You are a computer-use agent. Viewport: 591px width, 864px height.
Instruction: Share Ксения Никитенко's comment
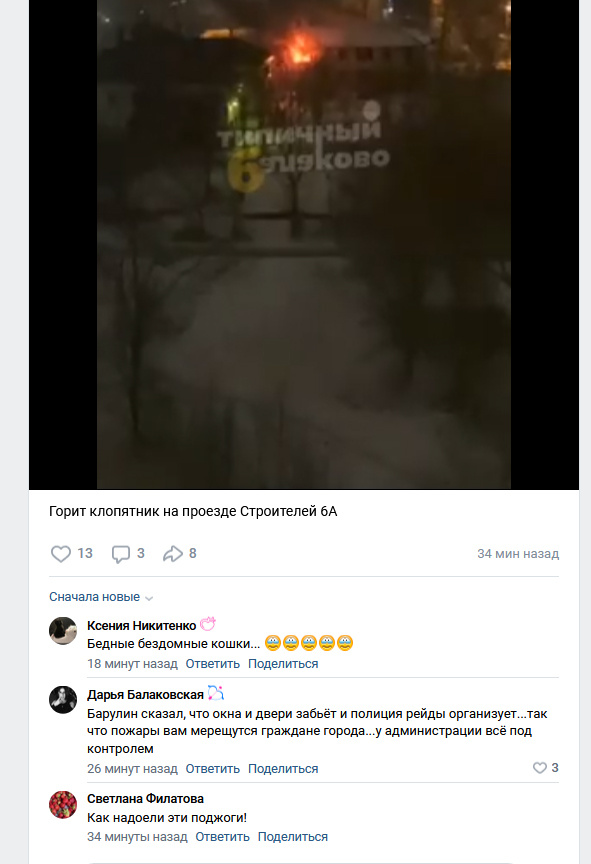283,663
